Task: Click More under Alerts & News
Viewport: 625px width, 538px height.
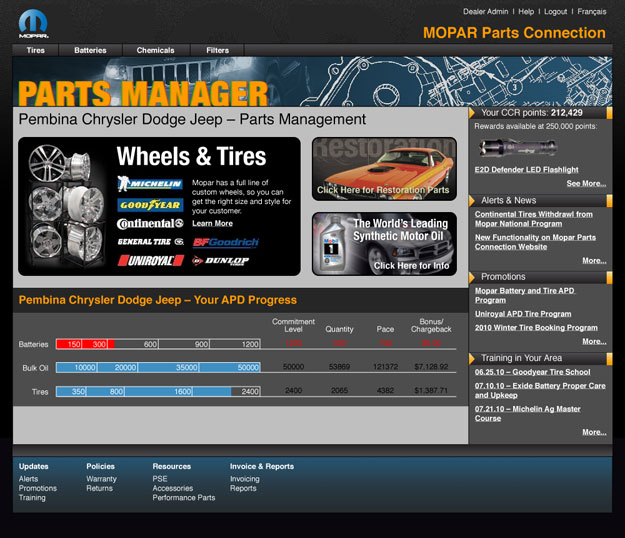Action: [x=594, y=260]
